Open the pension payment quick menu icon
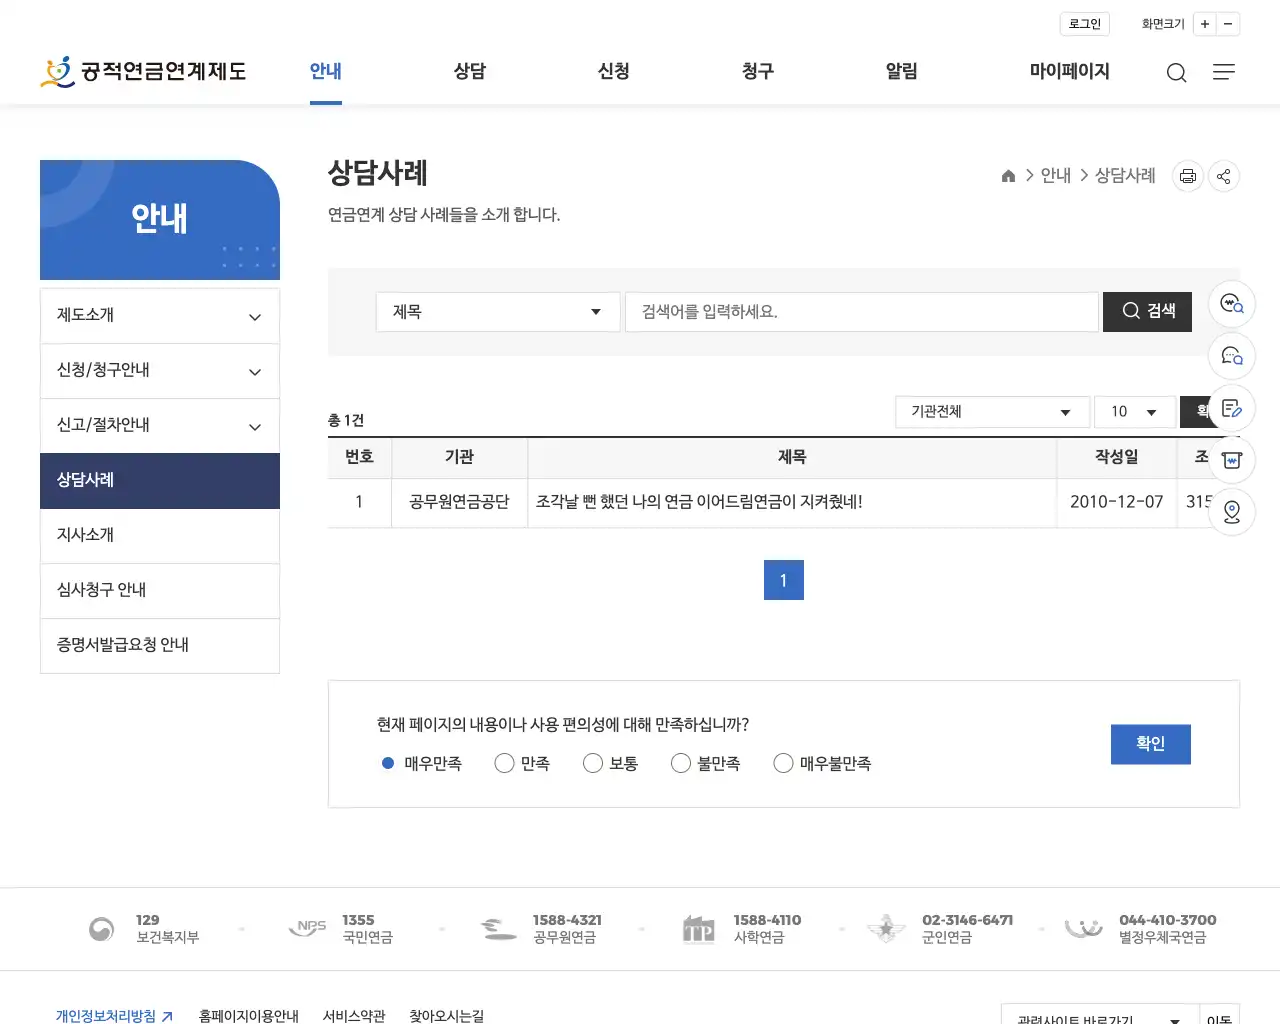The height and width of the screenshot is (1024, 1280). 1231,459
